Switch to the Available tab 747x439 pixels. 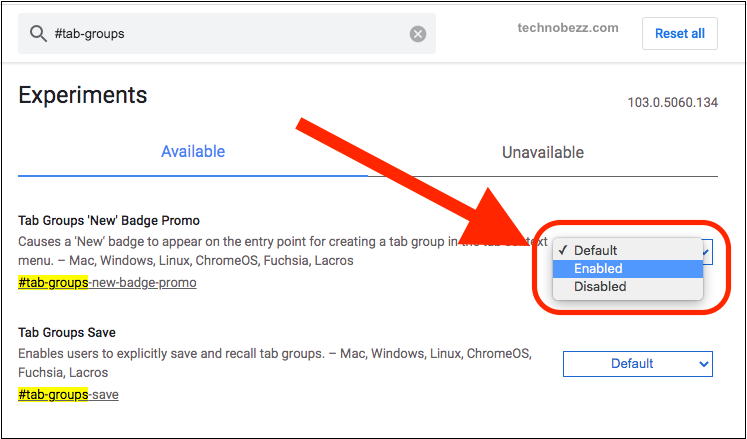(193, 152)
